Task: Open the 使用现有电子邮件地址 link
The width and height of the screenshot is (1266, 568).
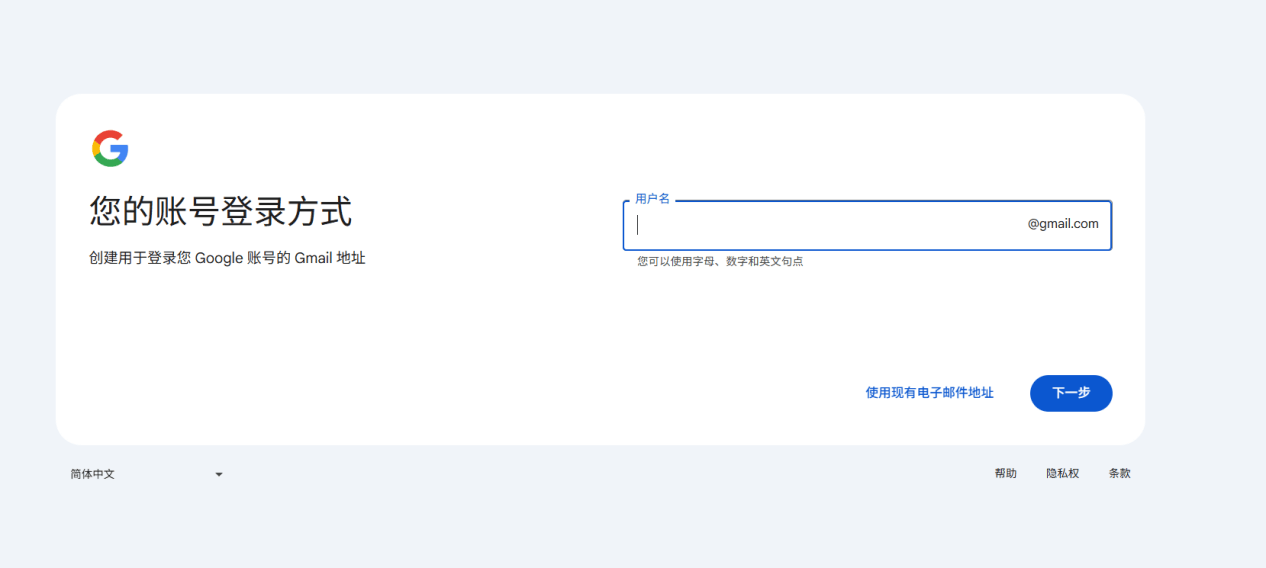Action: pos(929,393)
